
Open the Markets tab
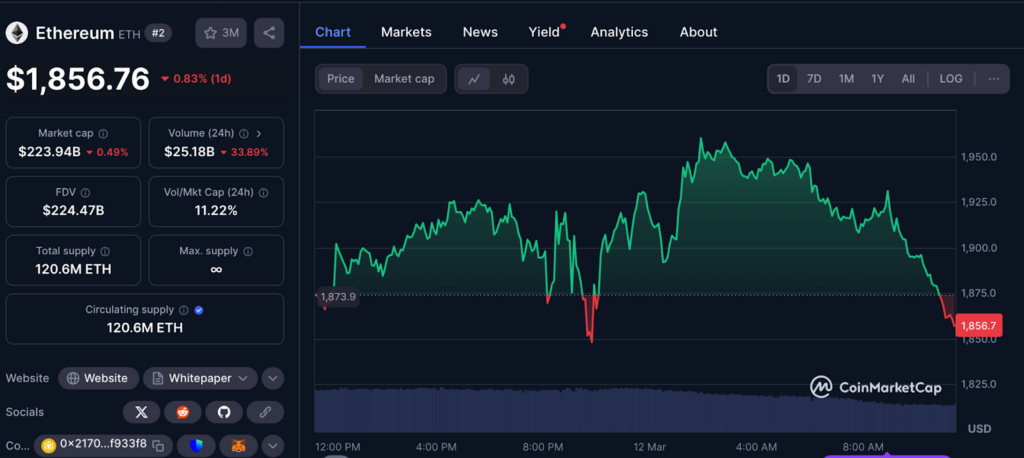[x=406, y=32]
